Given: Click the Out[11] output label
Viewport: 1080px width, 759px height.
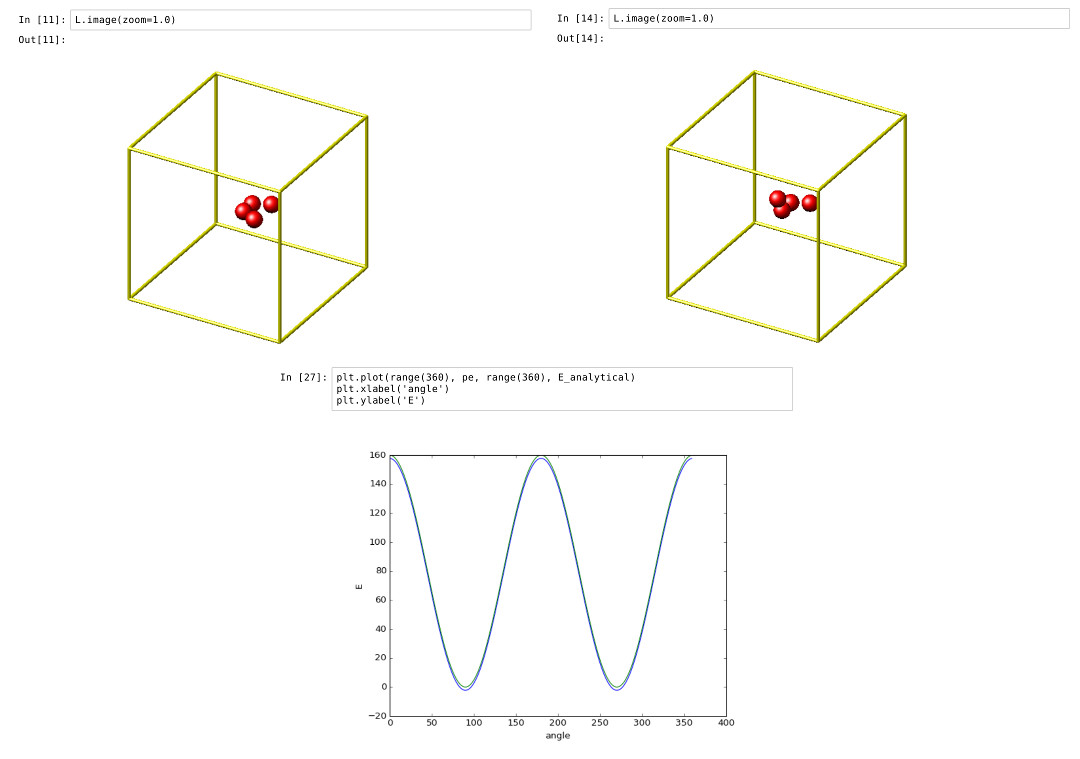Looking at the screenshot, I should click(x=42, y=40).
